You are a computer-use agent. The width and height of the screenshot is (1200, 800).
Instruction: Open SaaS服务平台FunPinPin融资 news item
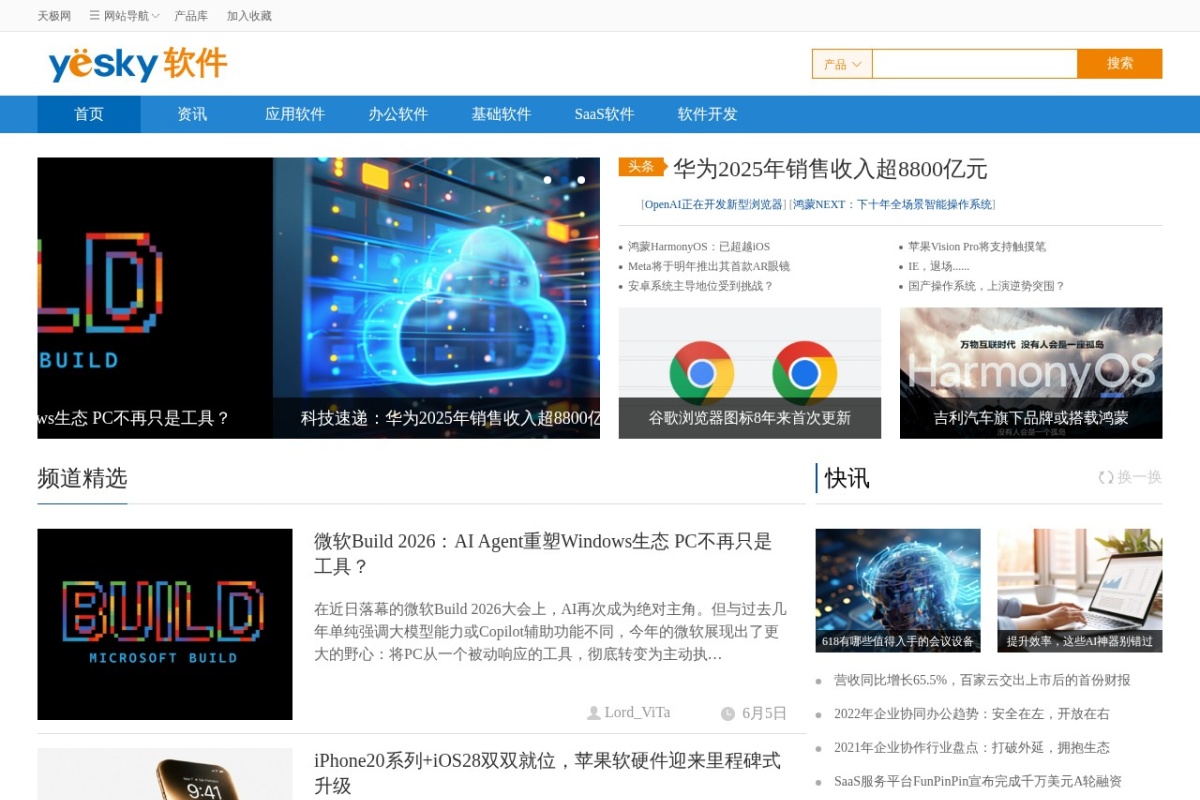pos(978,782)
